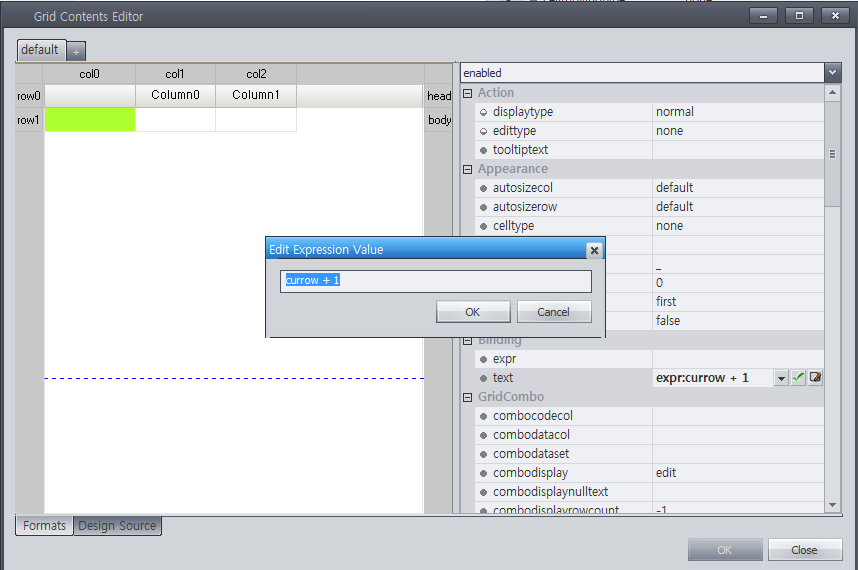Click the head band label
This screenshot has height=570, width=858.
click(x=439, y=96)
